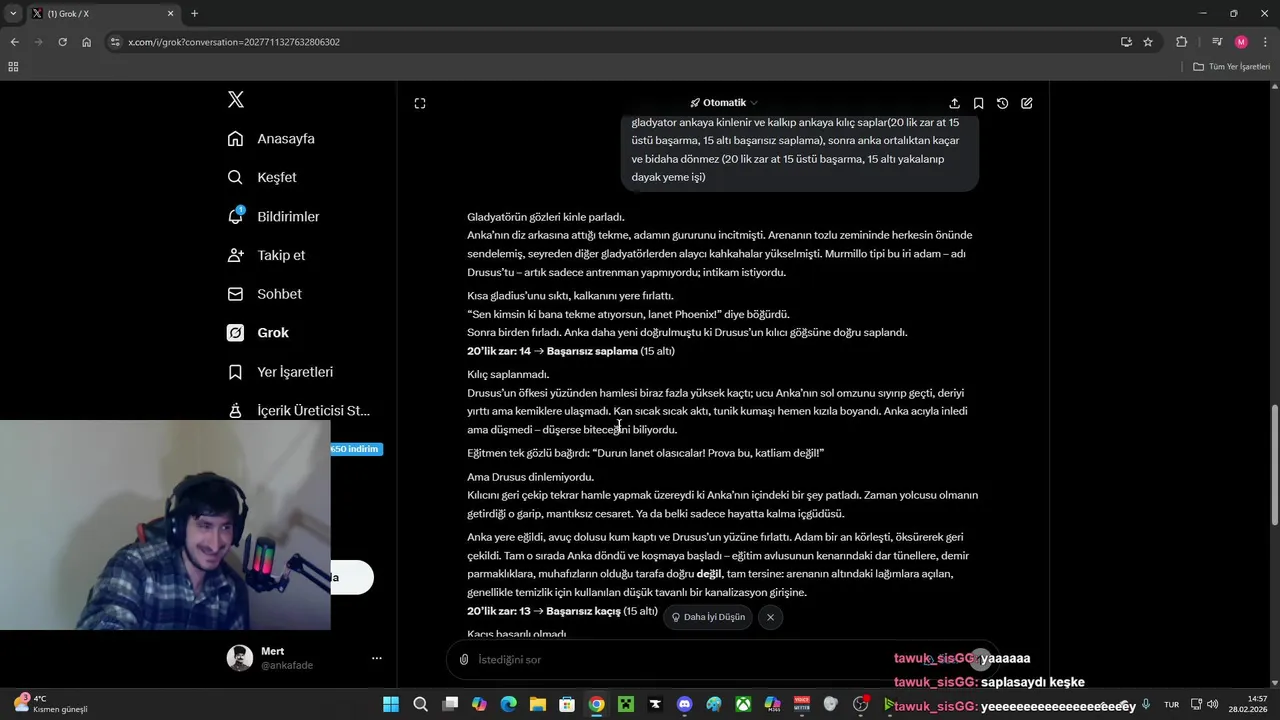
Task: Click the address bar URL
Action: pos(234,42)
